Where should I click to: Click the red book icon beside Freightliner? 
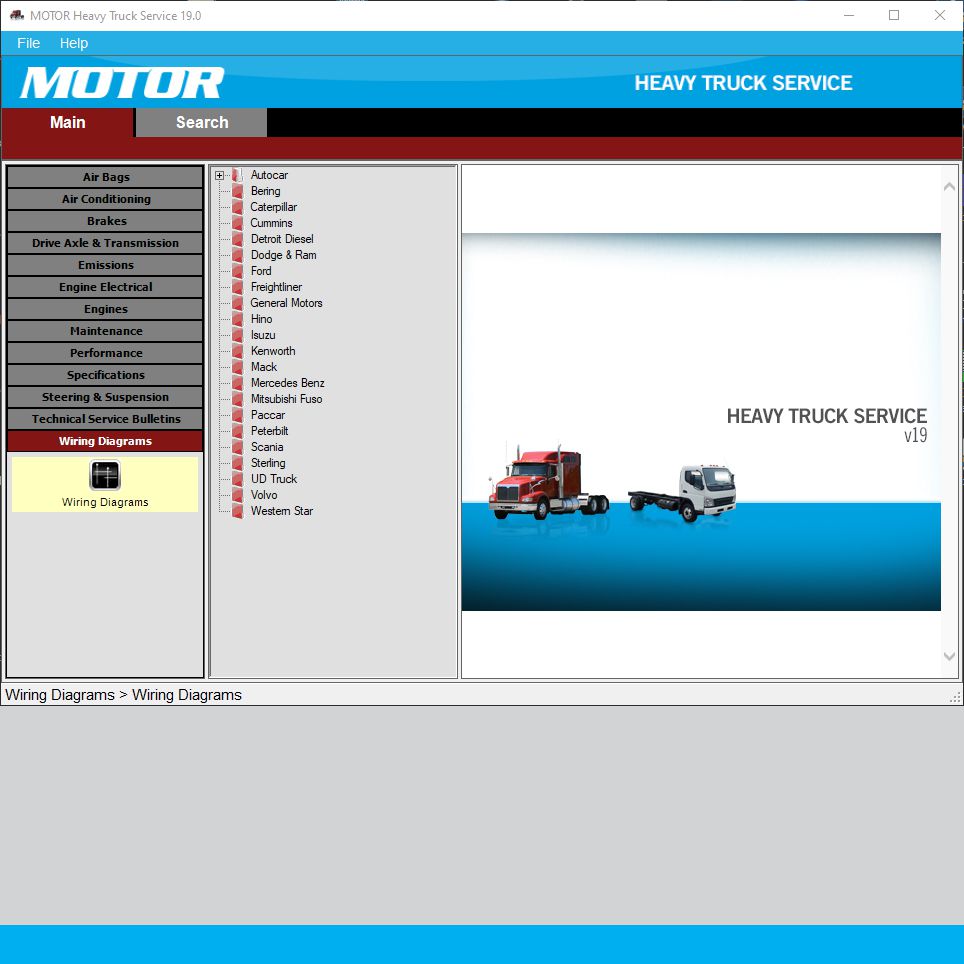[x=236, y=287]
